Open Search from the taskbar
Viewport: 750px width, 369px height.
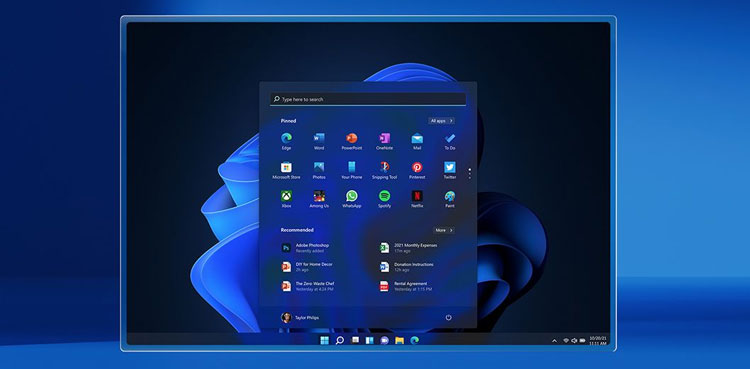(x=340, y=340)
